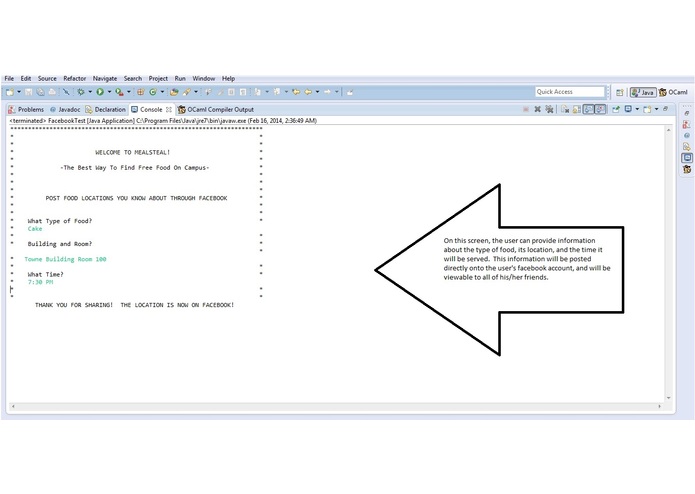Screen dimensions: 695x494
Task: Click Restore icon atop right trim bar
Action: click(x=687, y=113)
